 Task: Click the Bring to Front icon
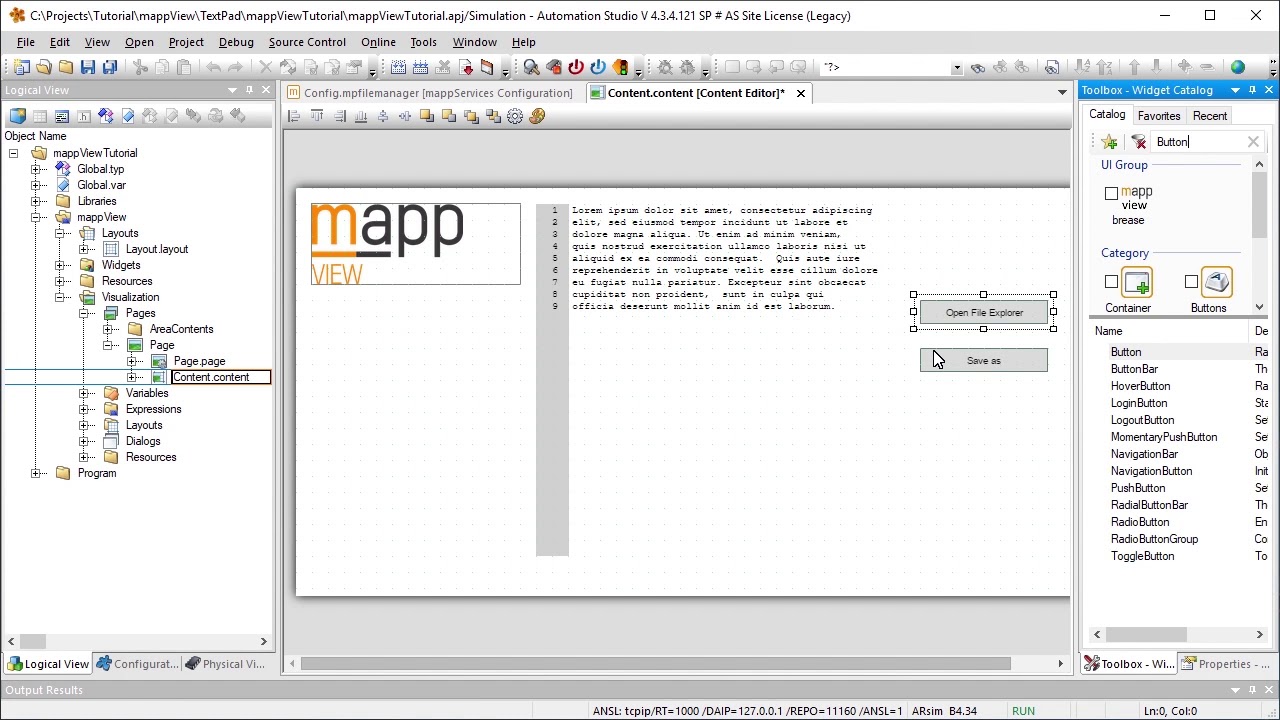point(427,116)
